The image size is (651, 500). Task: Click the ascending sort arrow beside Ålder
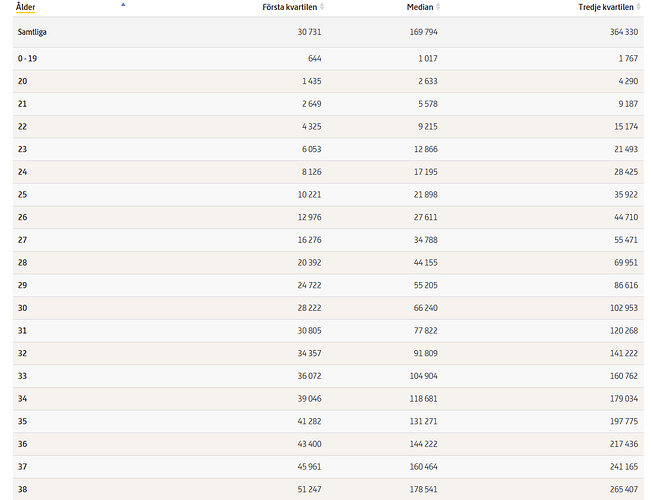coord(123,5)
